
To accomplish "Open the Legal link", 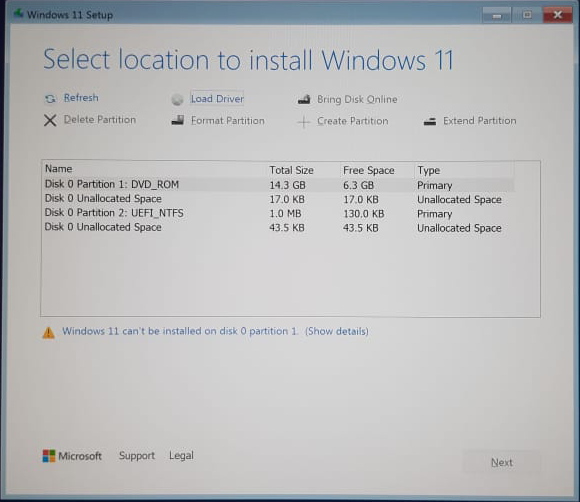I will point(181,455).
